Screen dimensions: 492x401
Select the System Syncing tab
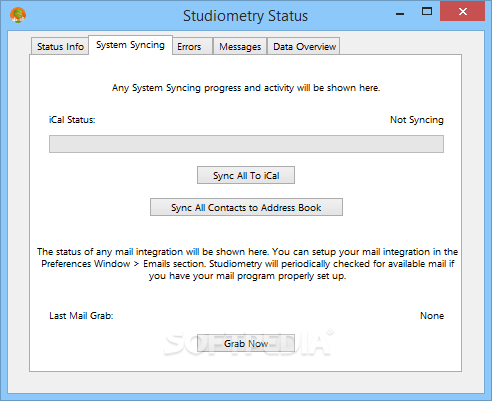click(130, 45)
